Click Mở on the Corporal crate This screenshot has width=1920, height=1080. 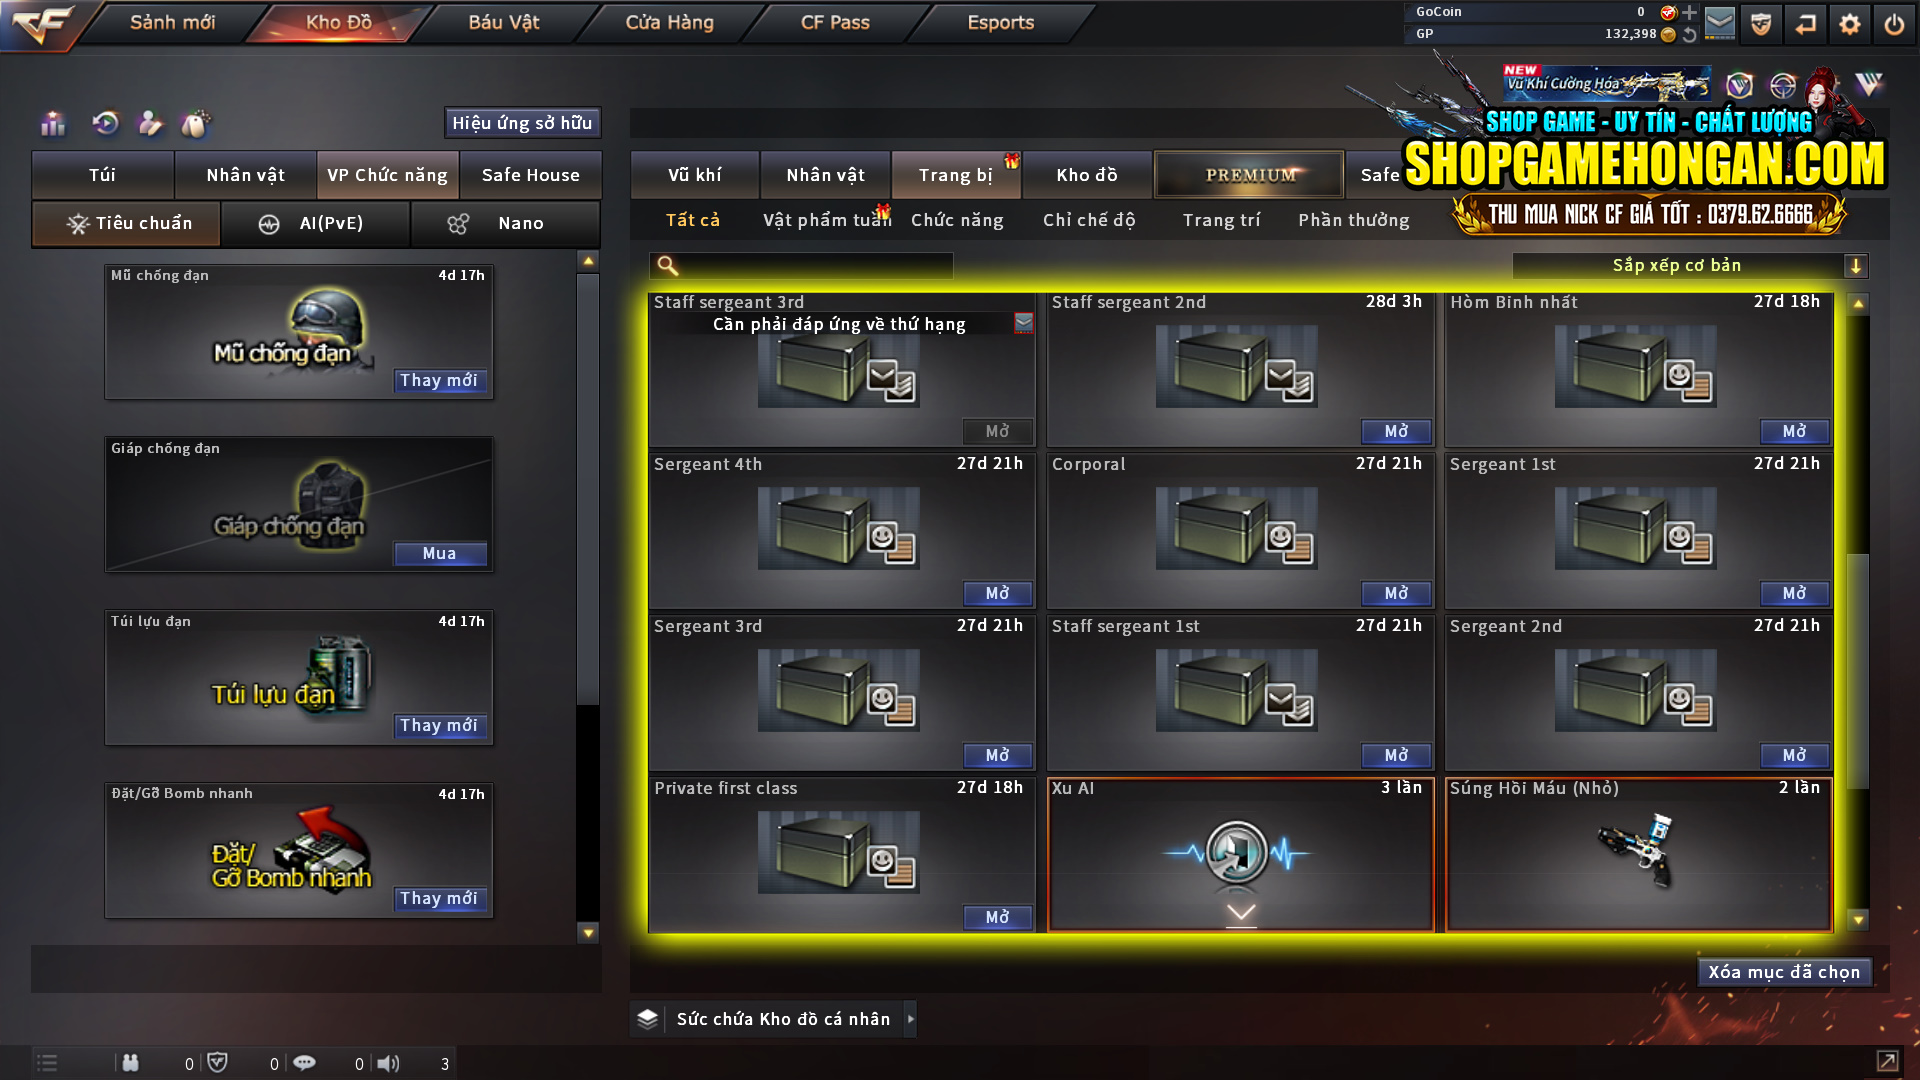pyautogui.click(x=1396, y=593)
